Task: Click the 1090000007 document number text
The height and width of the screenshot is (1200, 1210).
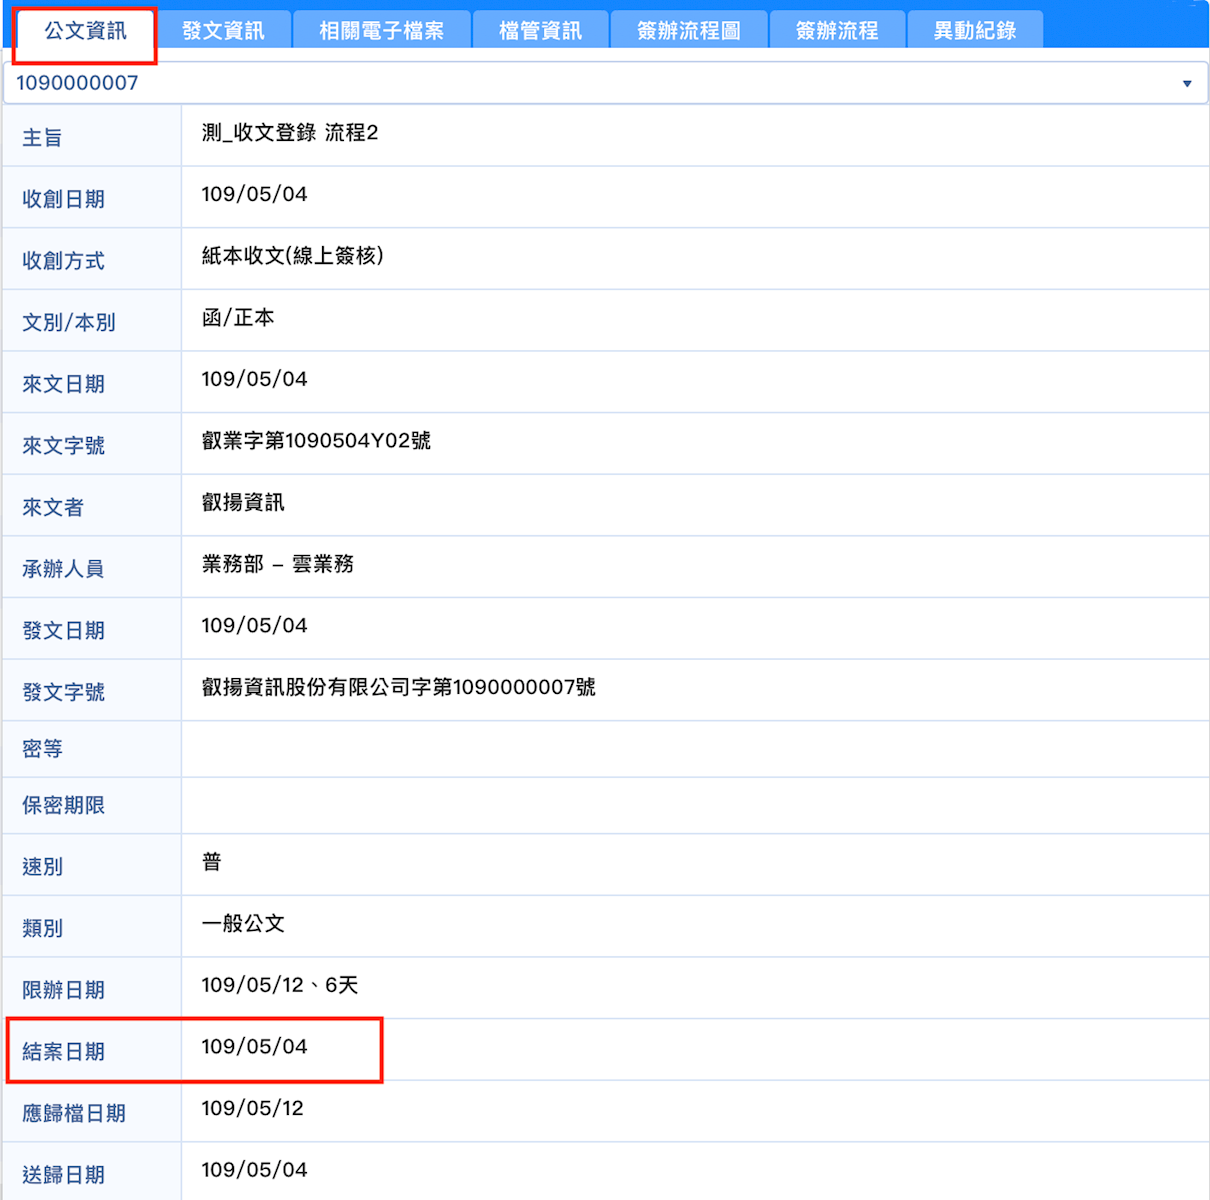Action: pyautogui.click(x=77, y=83)
